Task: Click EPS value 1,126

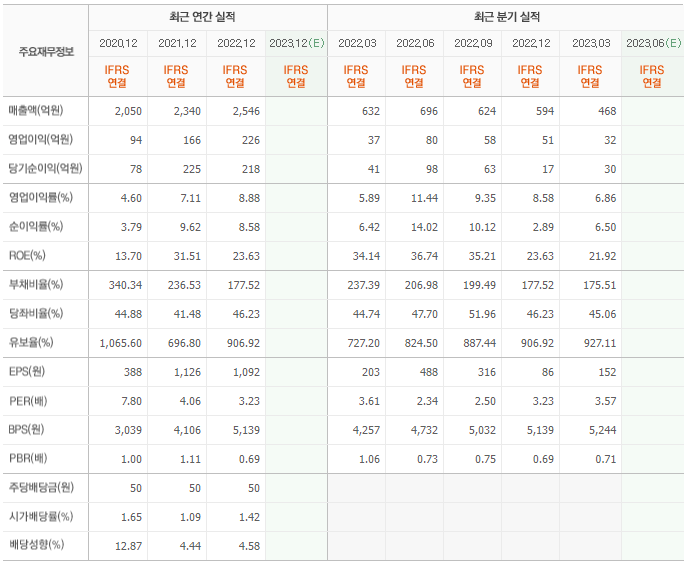Action: 187,372
